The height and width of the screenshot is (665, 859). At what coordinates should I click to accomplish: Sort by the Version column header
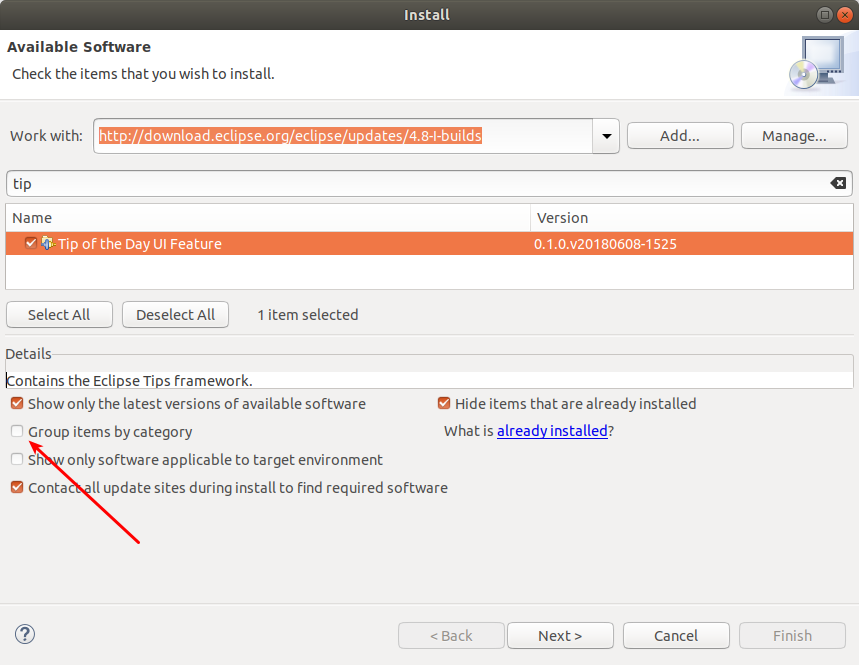[692, 218]
